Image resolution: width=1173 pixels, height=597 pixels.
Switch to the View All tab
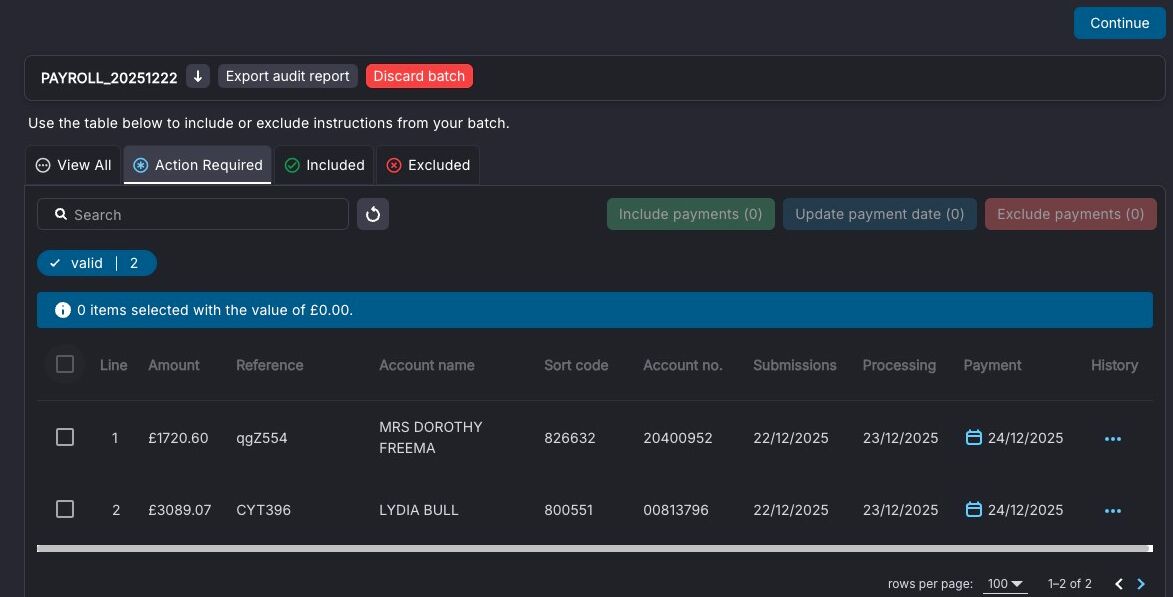click(x=73, y=165)
